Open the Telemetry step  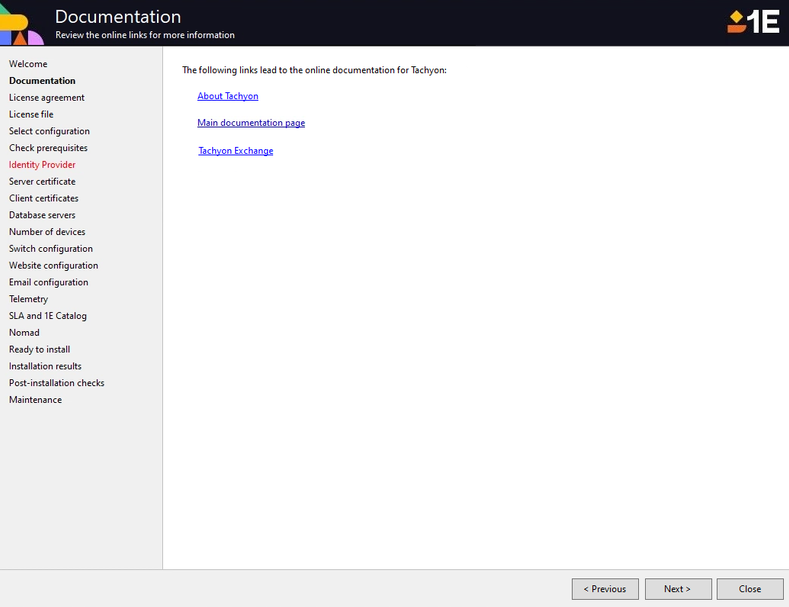tap(29, 299)
